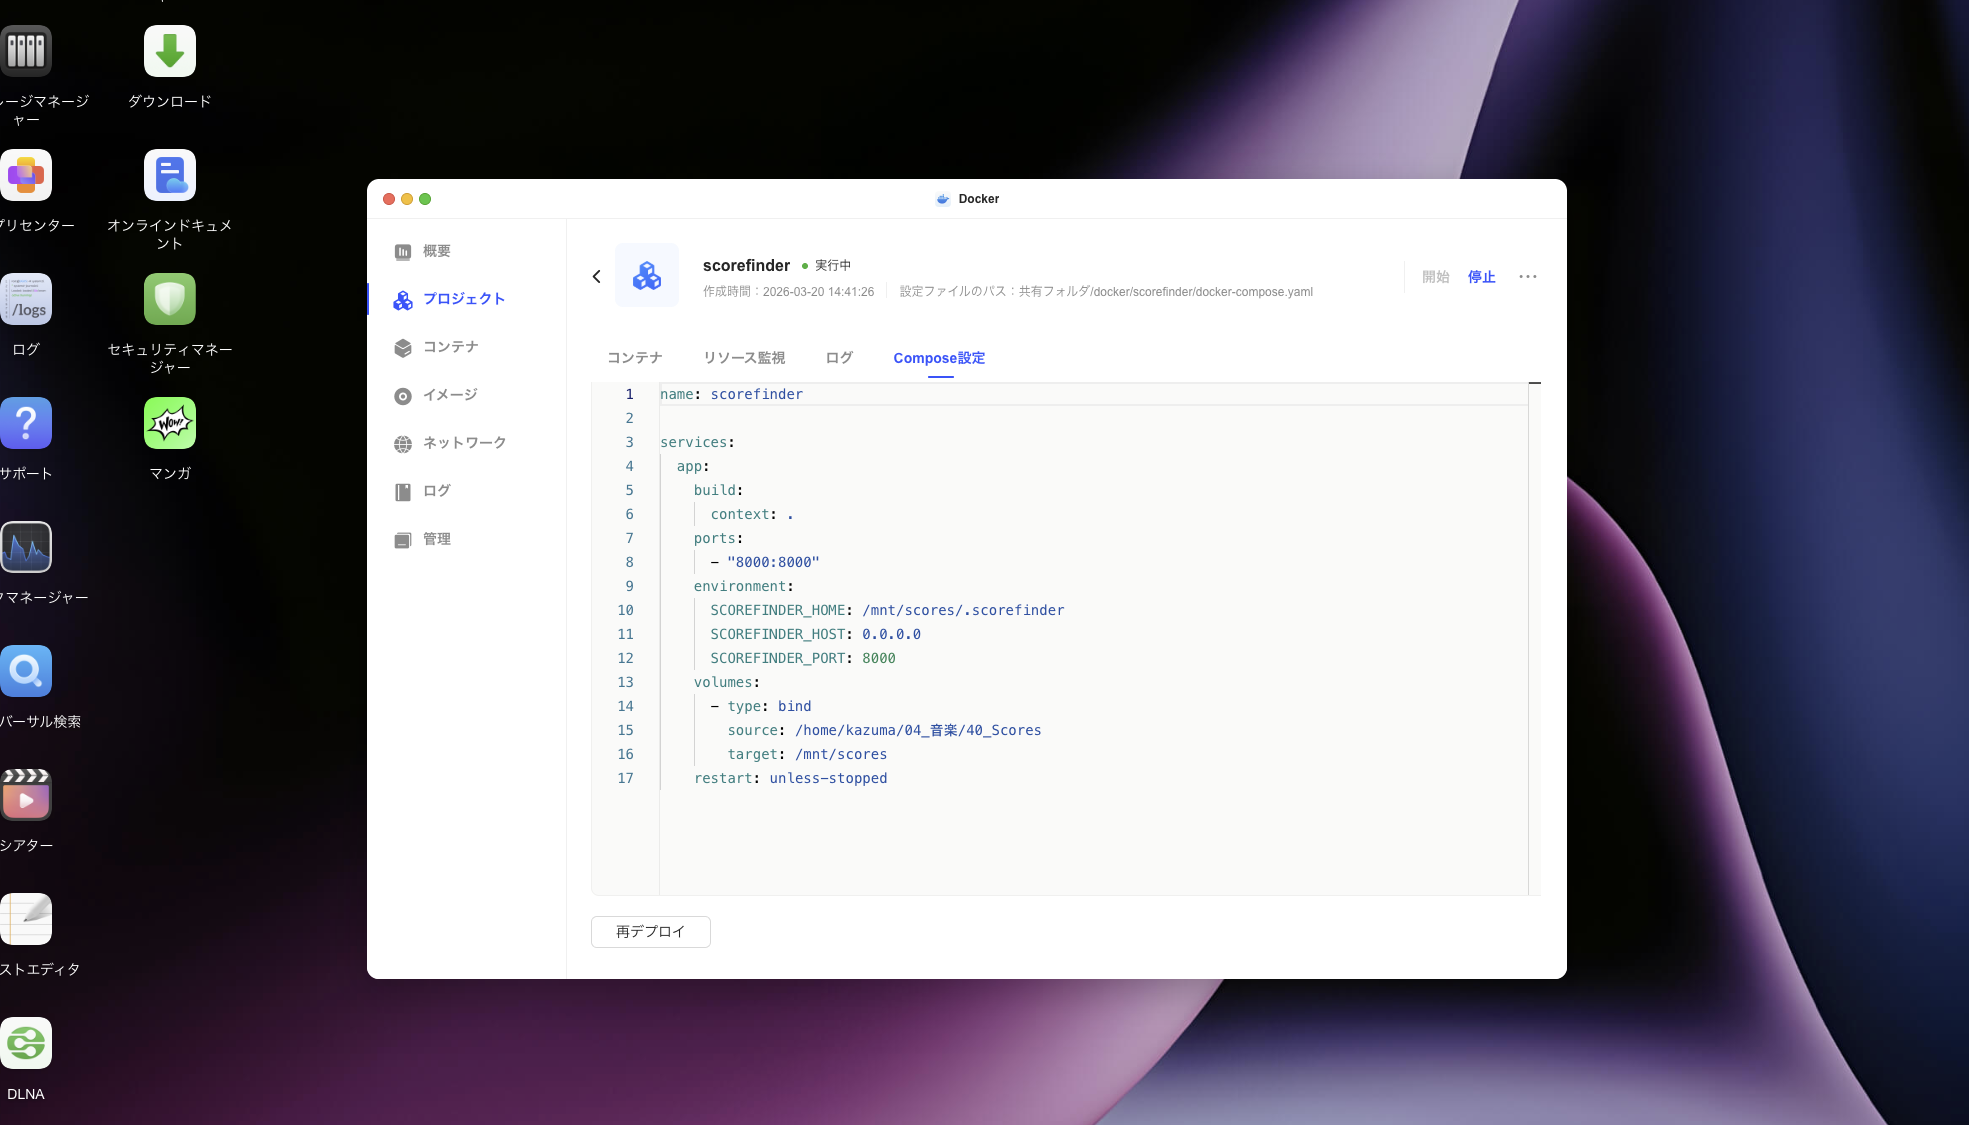This screenshot has width=1969, height=1125.
Task: Select the プロジェクト sidebar item
Action: click(x=463, y=299)
